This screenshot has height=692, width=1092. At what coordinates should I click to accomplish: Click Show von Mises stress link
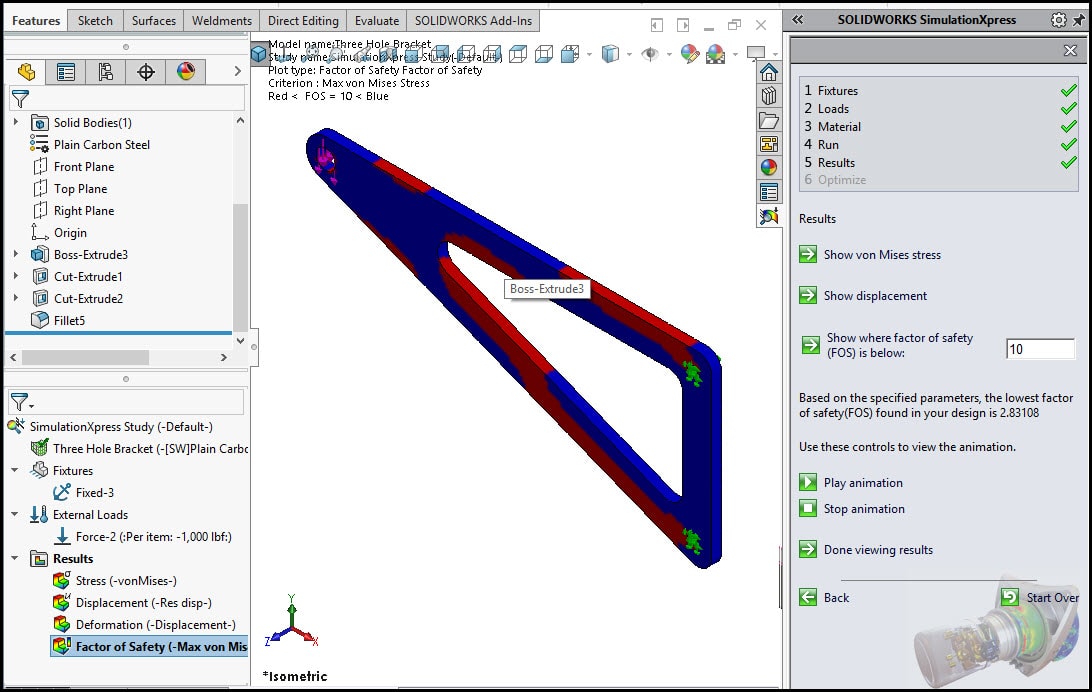click(882, 255)
